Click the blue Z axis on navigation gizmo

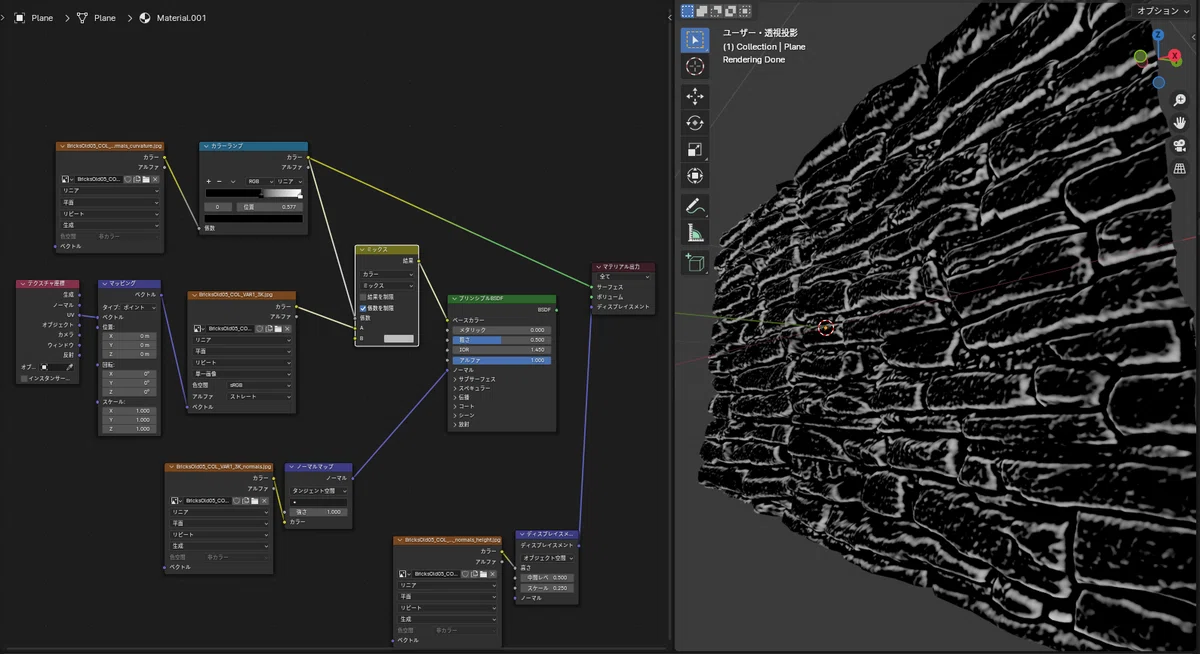[x=1158, y=35]
